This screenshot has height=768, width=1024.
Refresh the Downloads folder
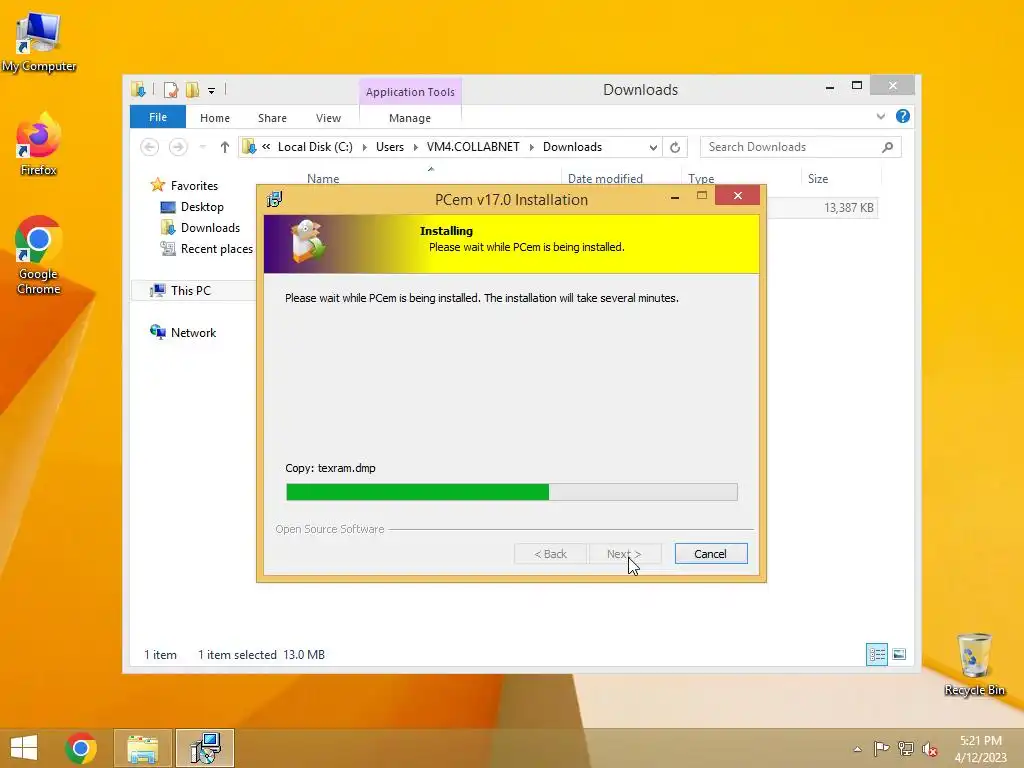pyautogui.click(x=675, y=148)
